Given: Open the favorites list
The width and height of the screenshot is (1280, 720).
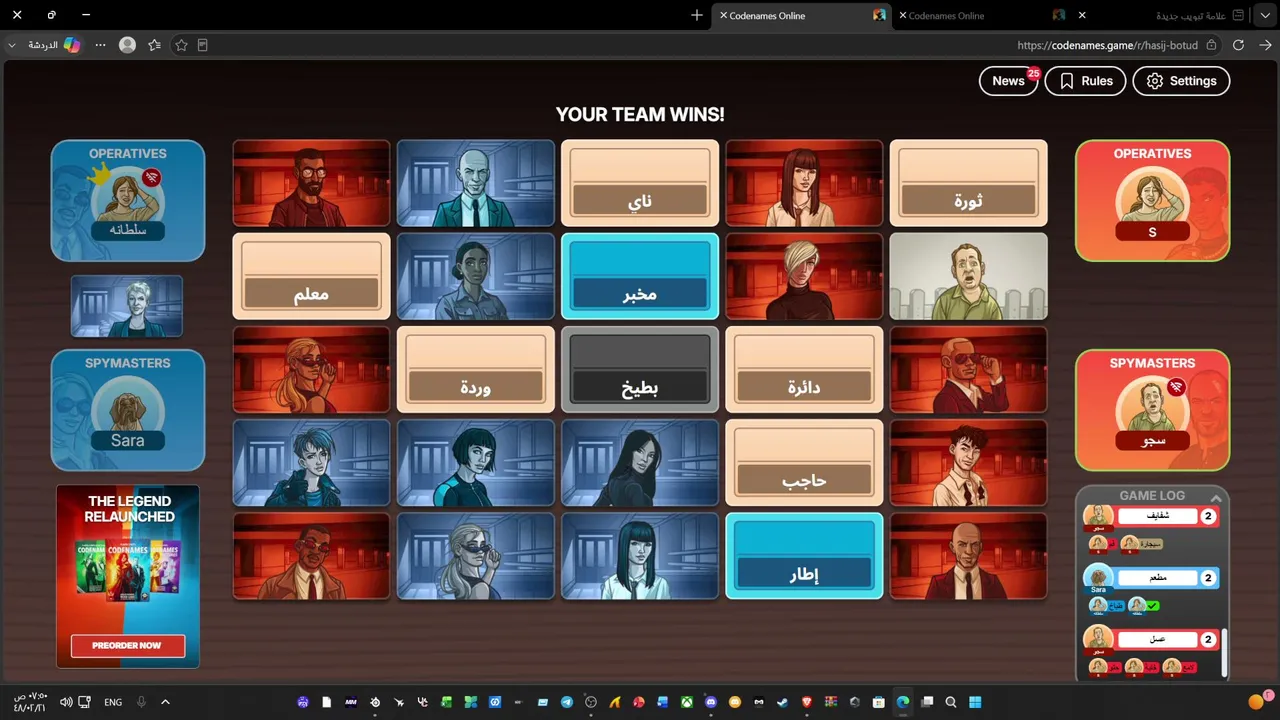Looking at the screenshot, I should point(154,45).
